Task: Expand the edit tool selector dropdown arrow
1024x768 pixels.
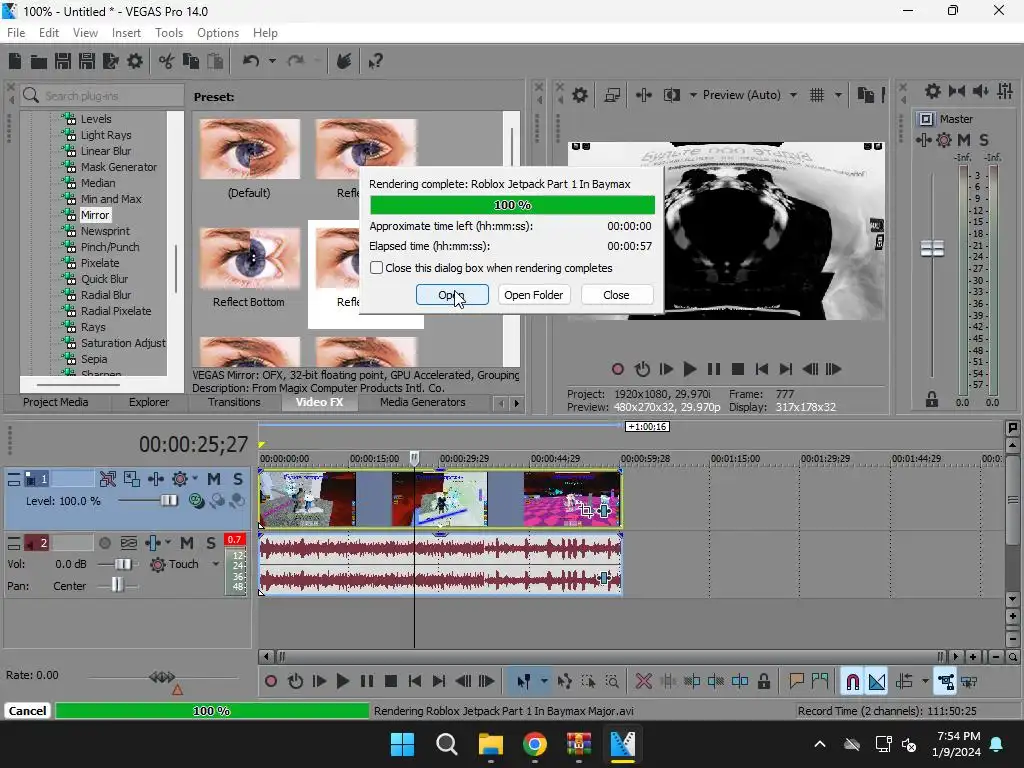Action: (x=544, y=682)
